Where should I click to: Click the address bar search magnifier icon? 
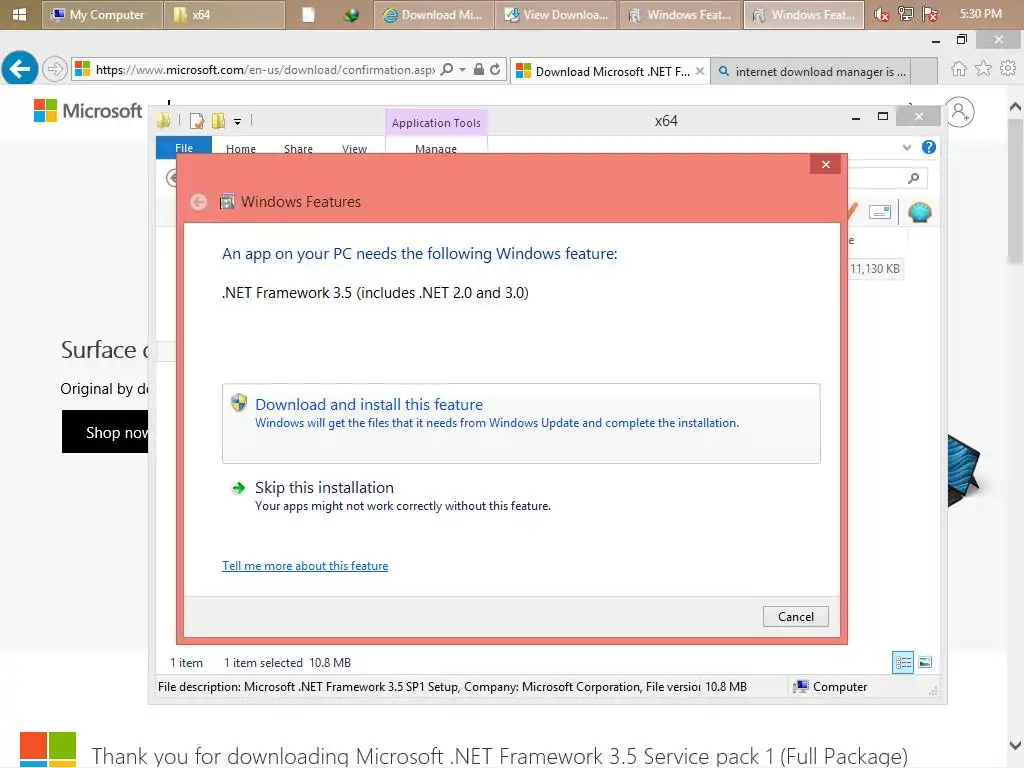tap(447, 69)
